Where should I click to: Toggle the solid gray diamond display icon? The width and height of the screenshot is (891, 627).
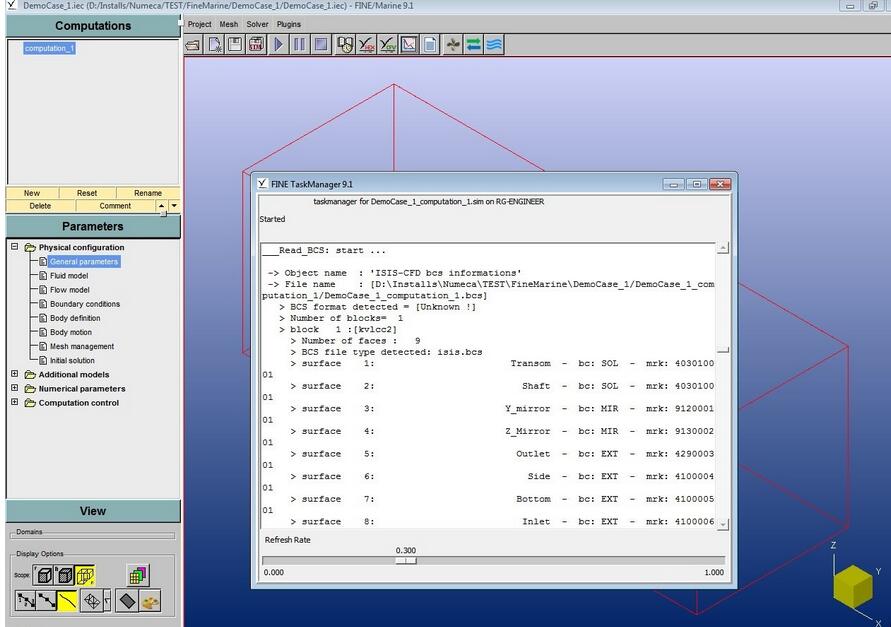127,600
